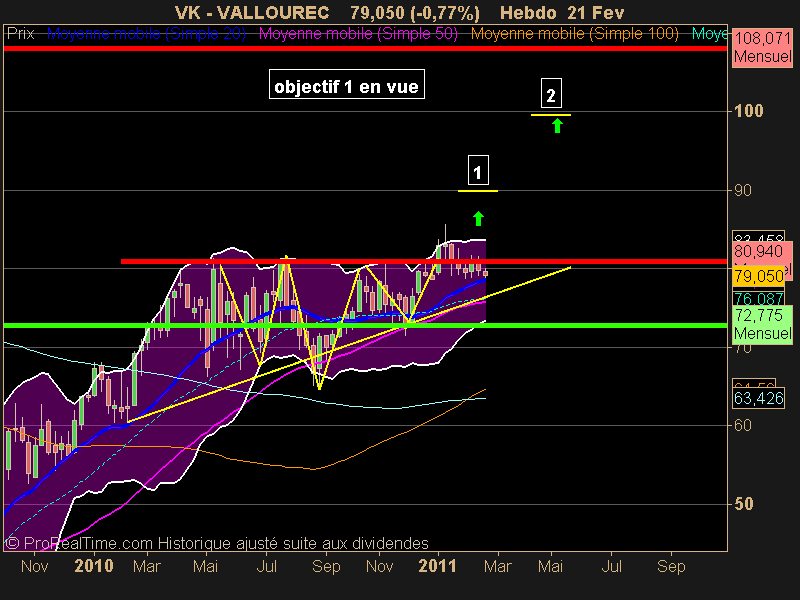Image resolution: width=800 pixels, height=600 pixels.
Task: Click the 2011 time axis label
Action: 437,566
